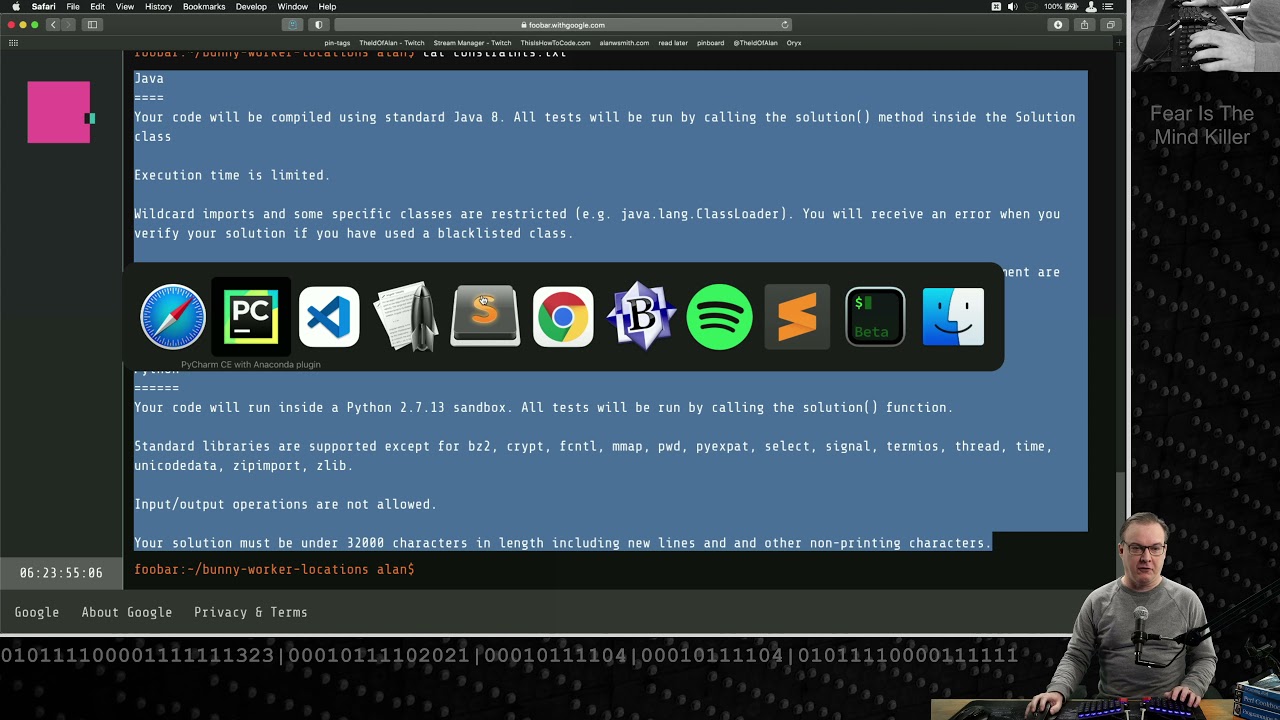The height and width of the screenshot is (720, 1280).
Task: Open the Ghostery extension ghost icon
Action: click(x=292, y=25)
